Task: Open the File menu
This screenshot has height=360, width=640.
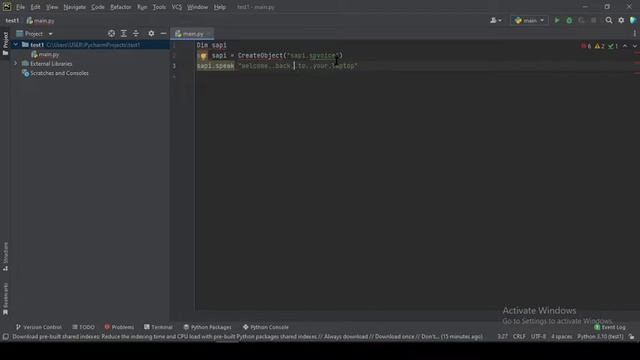Action: [x=20, y=7]
